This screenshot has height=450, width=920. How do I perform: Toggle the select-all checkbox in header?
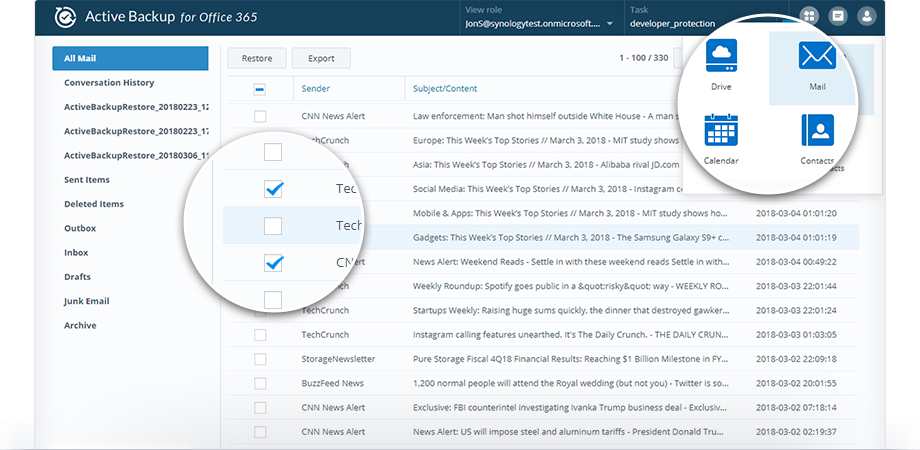tap(260, 89)
